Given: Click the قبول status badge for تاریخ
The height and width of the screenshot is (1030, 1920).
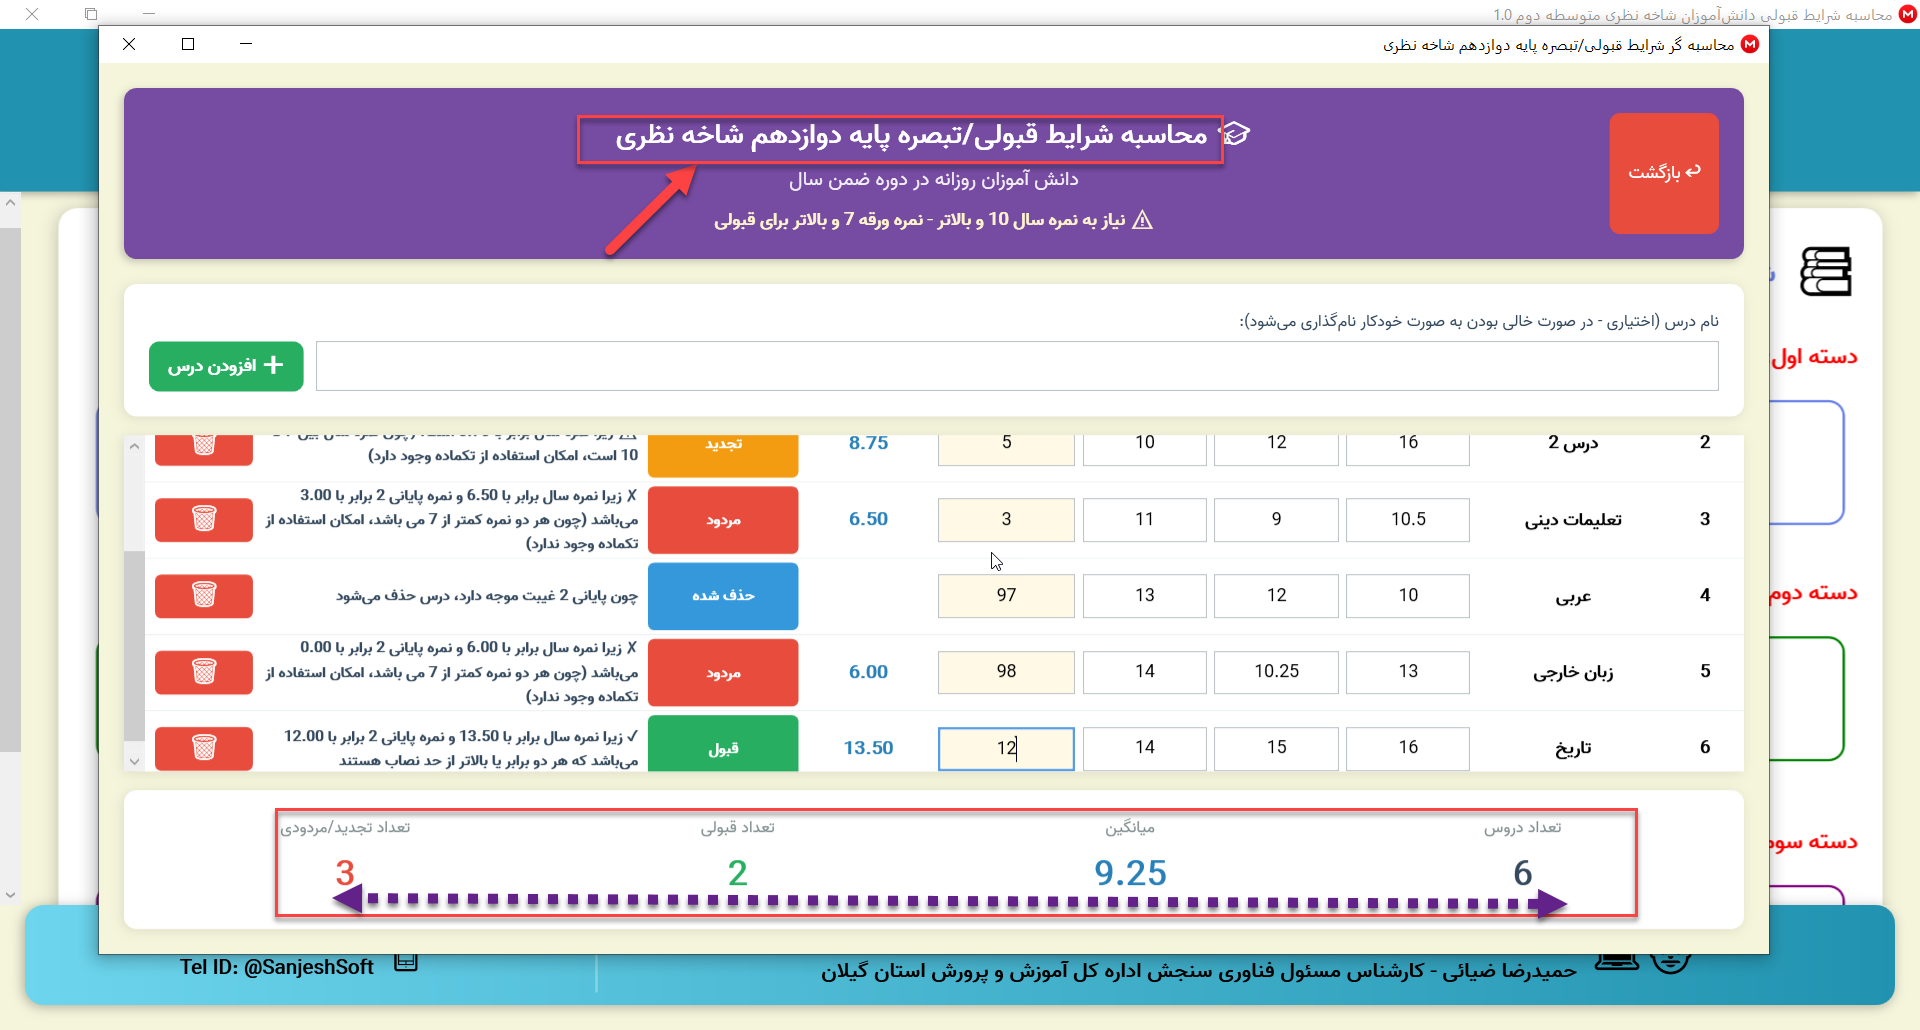Looking at the screenshot, I should 723,747.
